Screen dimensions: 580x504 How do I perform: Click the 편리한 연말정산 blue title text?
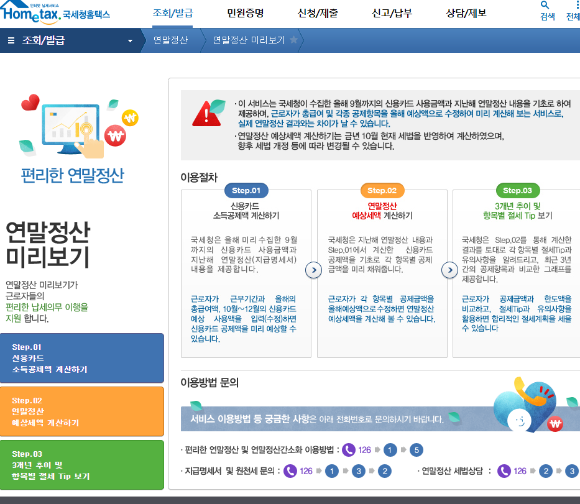coord(72,176)
